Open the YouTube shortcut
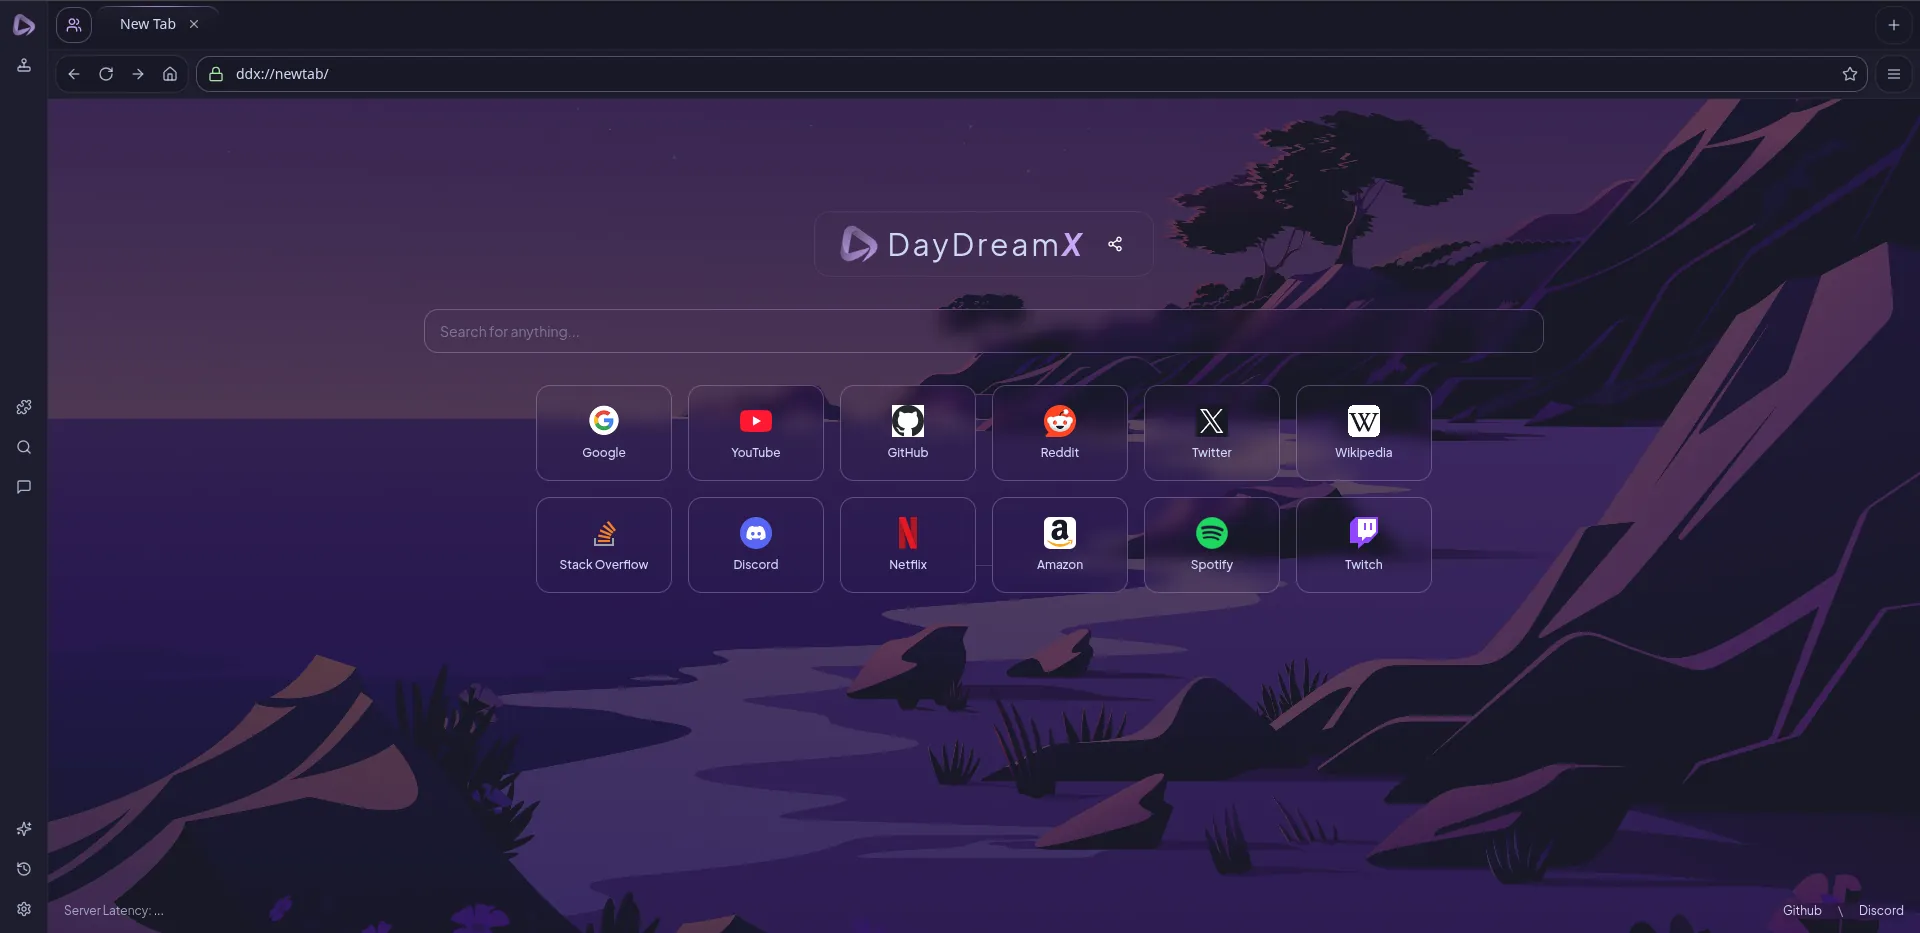The width and height of the screenshot is (1920, 933). pos(756,433)
